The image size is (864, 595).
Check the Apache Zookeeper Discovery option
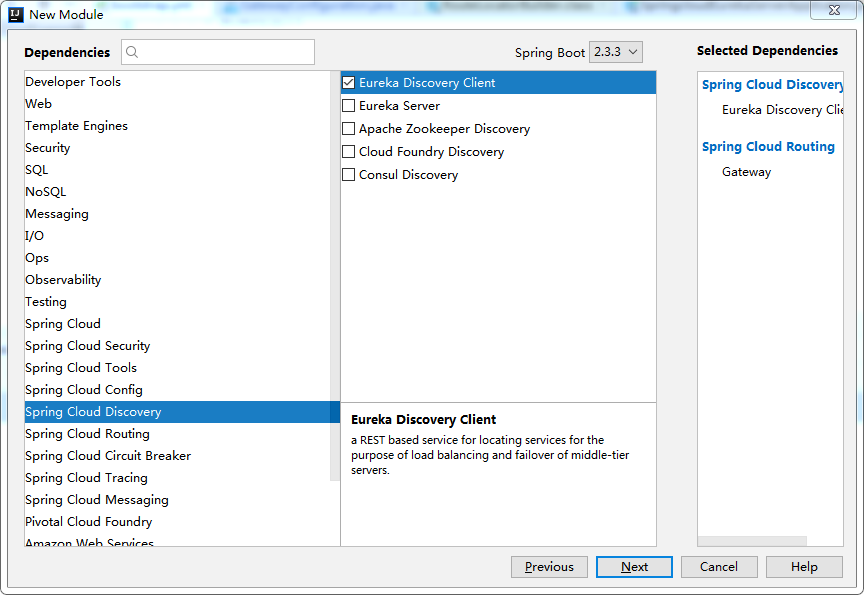click(348, 129)
